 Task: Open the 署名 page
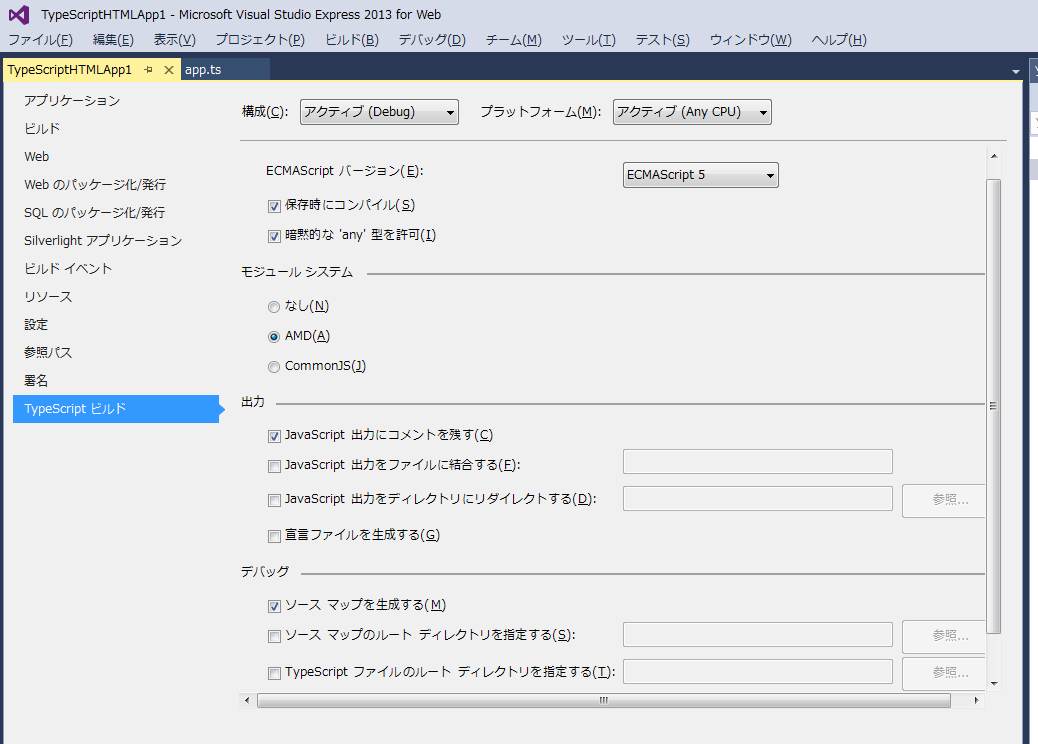pos(36,381)
